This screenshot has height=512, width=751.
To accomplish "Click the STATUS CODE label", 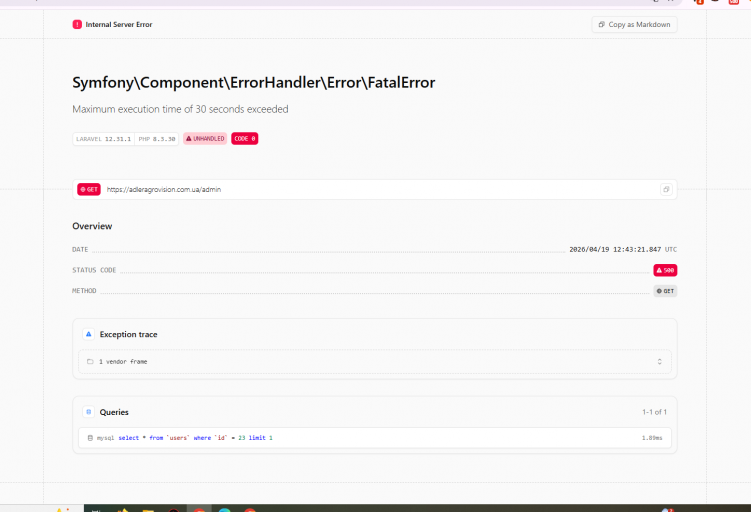I will 94,270.
